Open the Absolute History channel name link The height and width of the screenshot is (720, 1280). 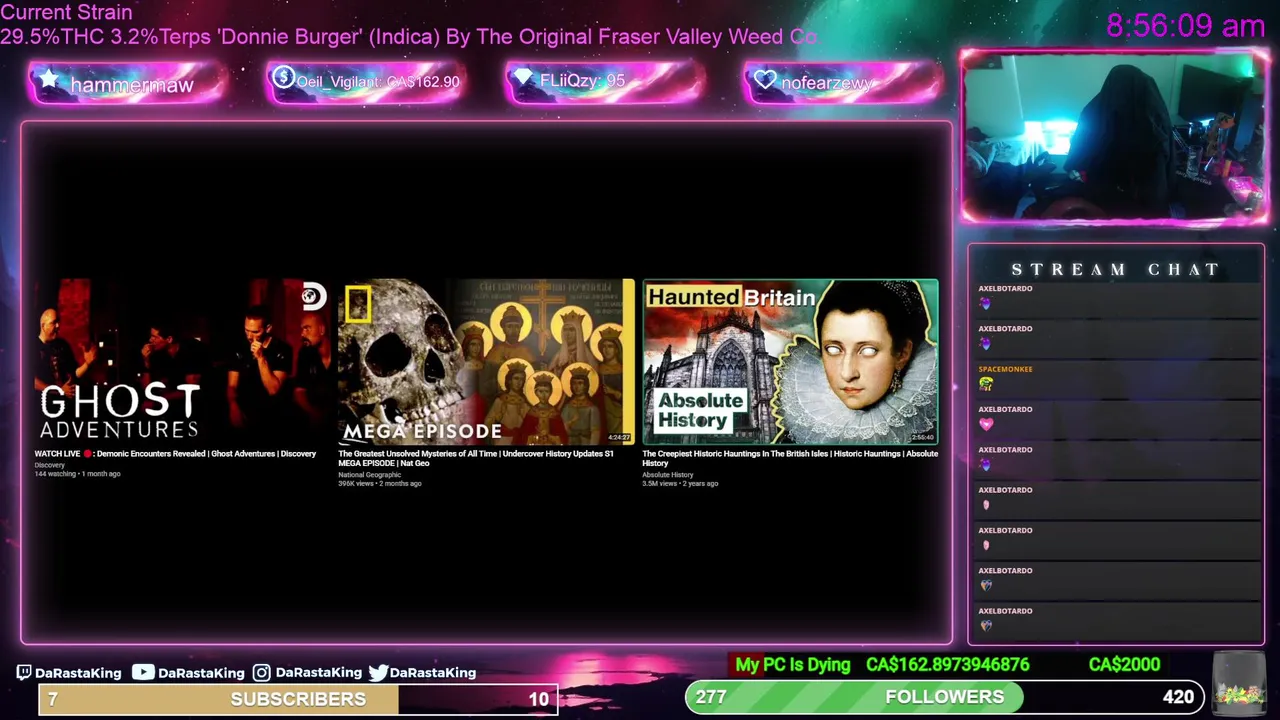point(667,475)
